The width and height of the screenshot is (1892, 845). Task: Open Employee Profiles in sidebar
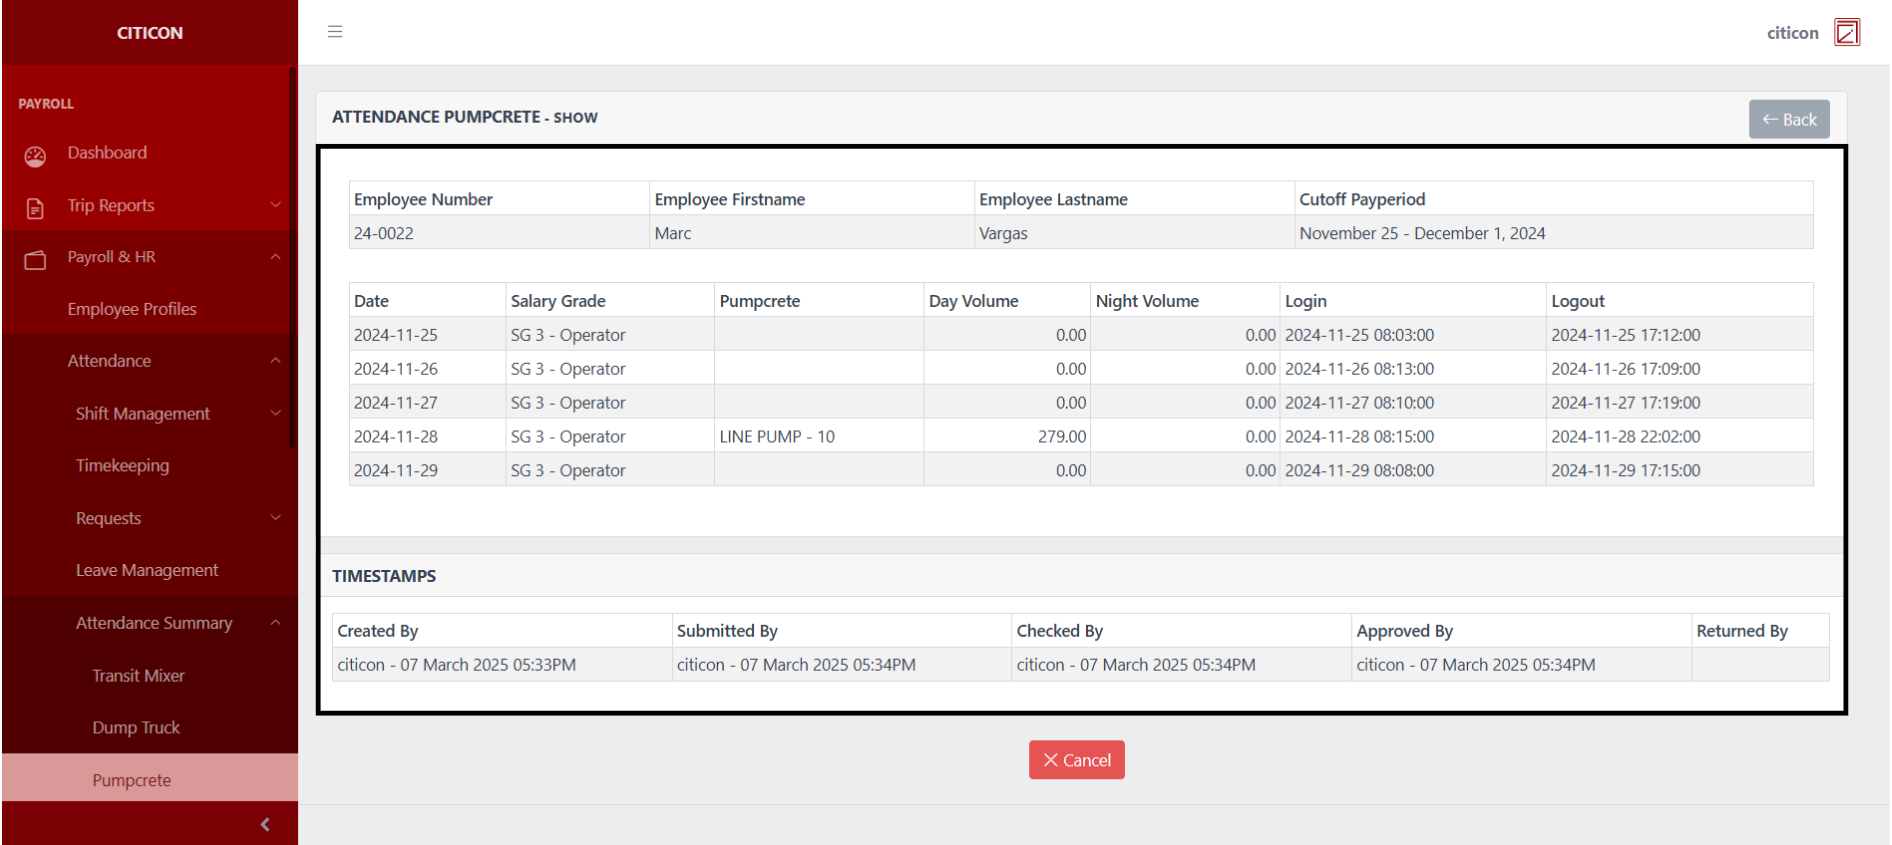(x=132, y=309)
